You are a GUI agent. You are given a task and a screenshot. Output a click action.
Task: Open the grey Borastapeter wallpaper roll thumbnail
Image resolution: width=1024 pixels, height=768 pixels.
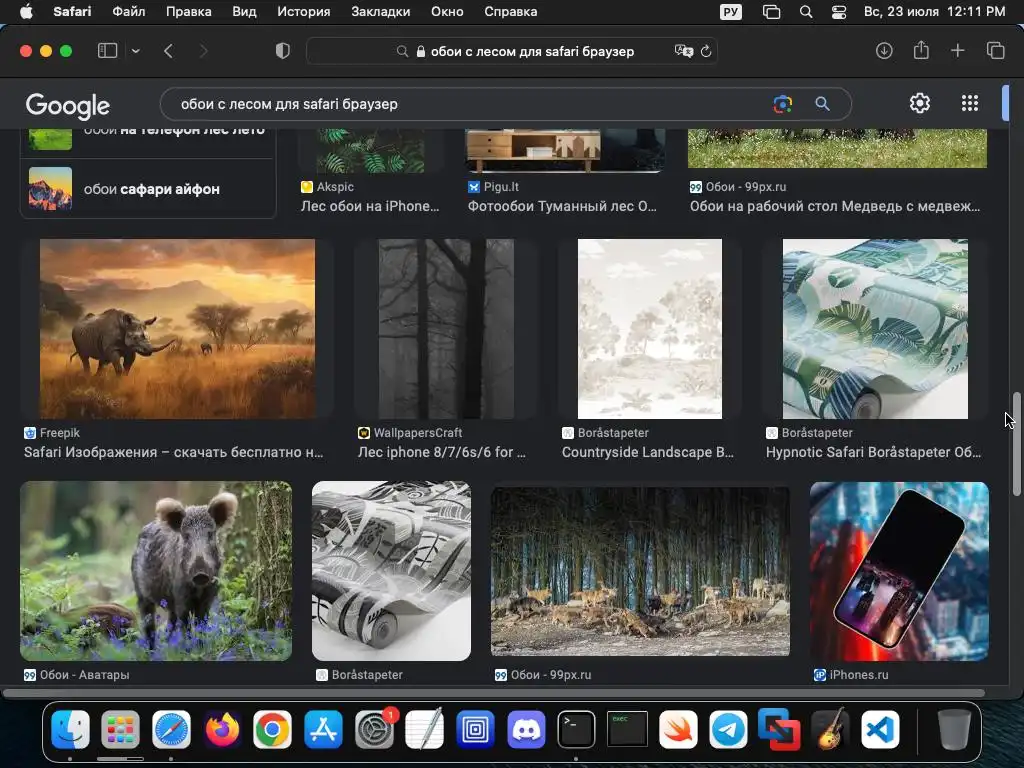click(391, 571)
